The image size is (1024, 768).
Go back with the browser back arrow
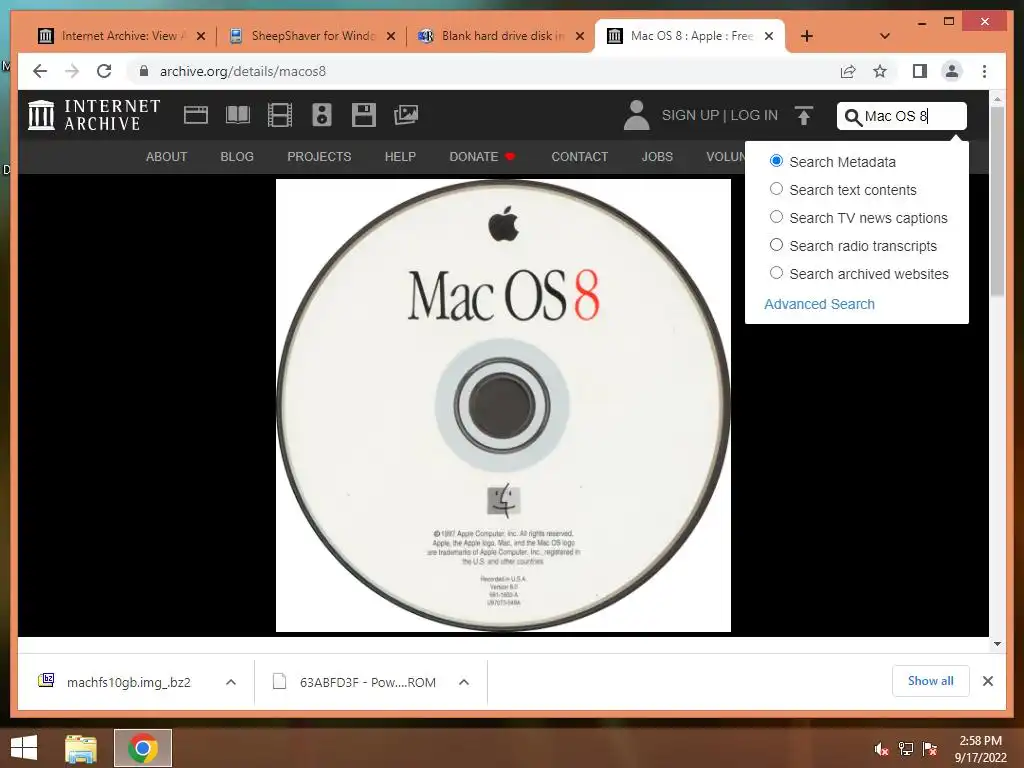click(40, 71)
